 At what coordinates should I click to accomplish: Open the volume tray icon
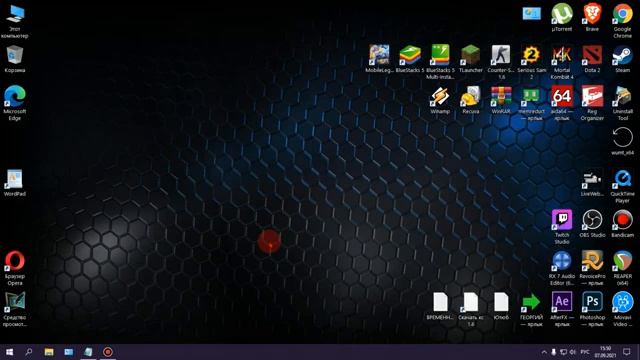click(x=573, y=352)
